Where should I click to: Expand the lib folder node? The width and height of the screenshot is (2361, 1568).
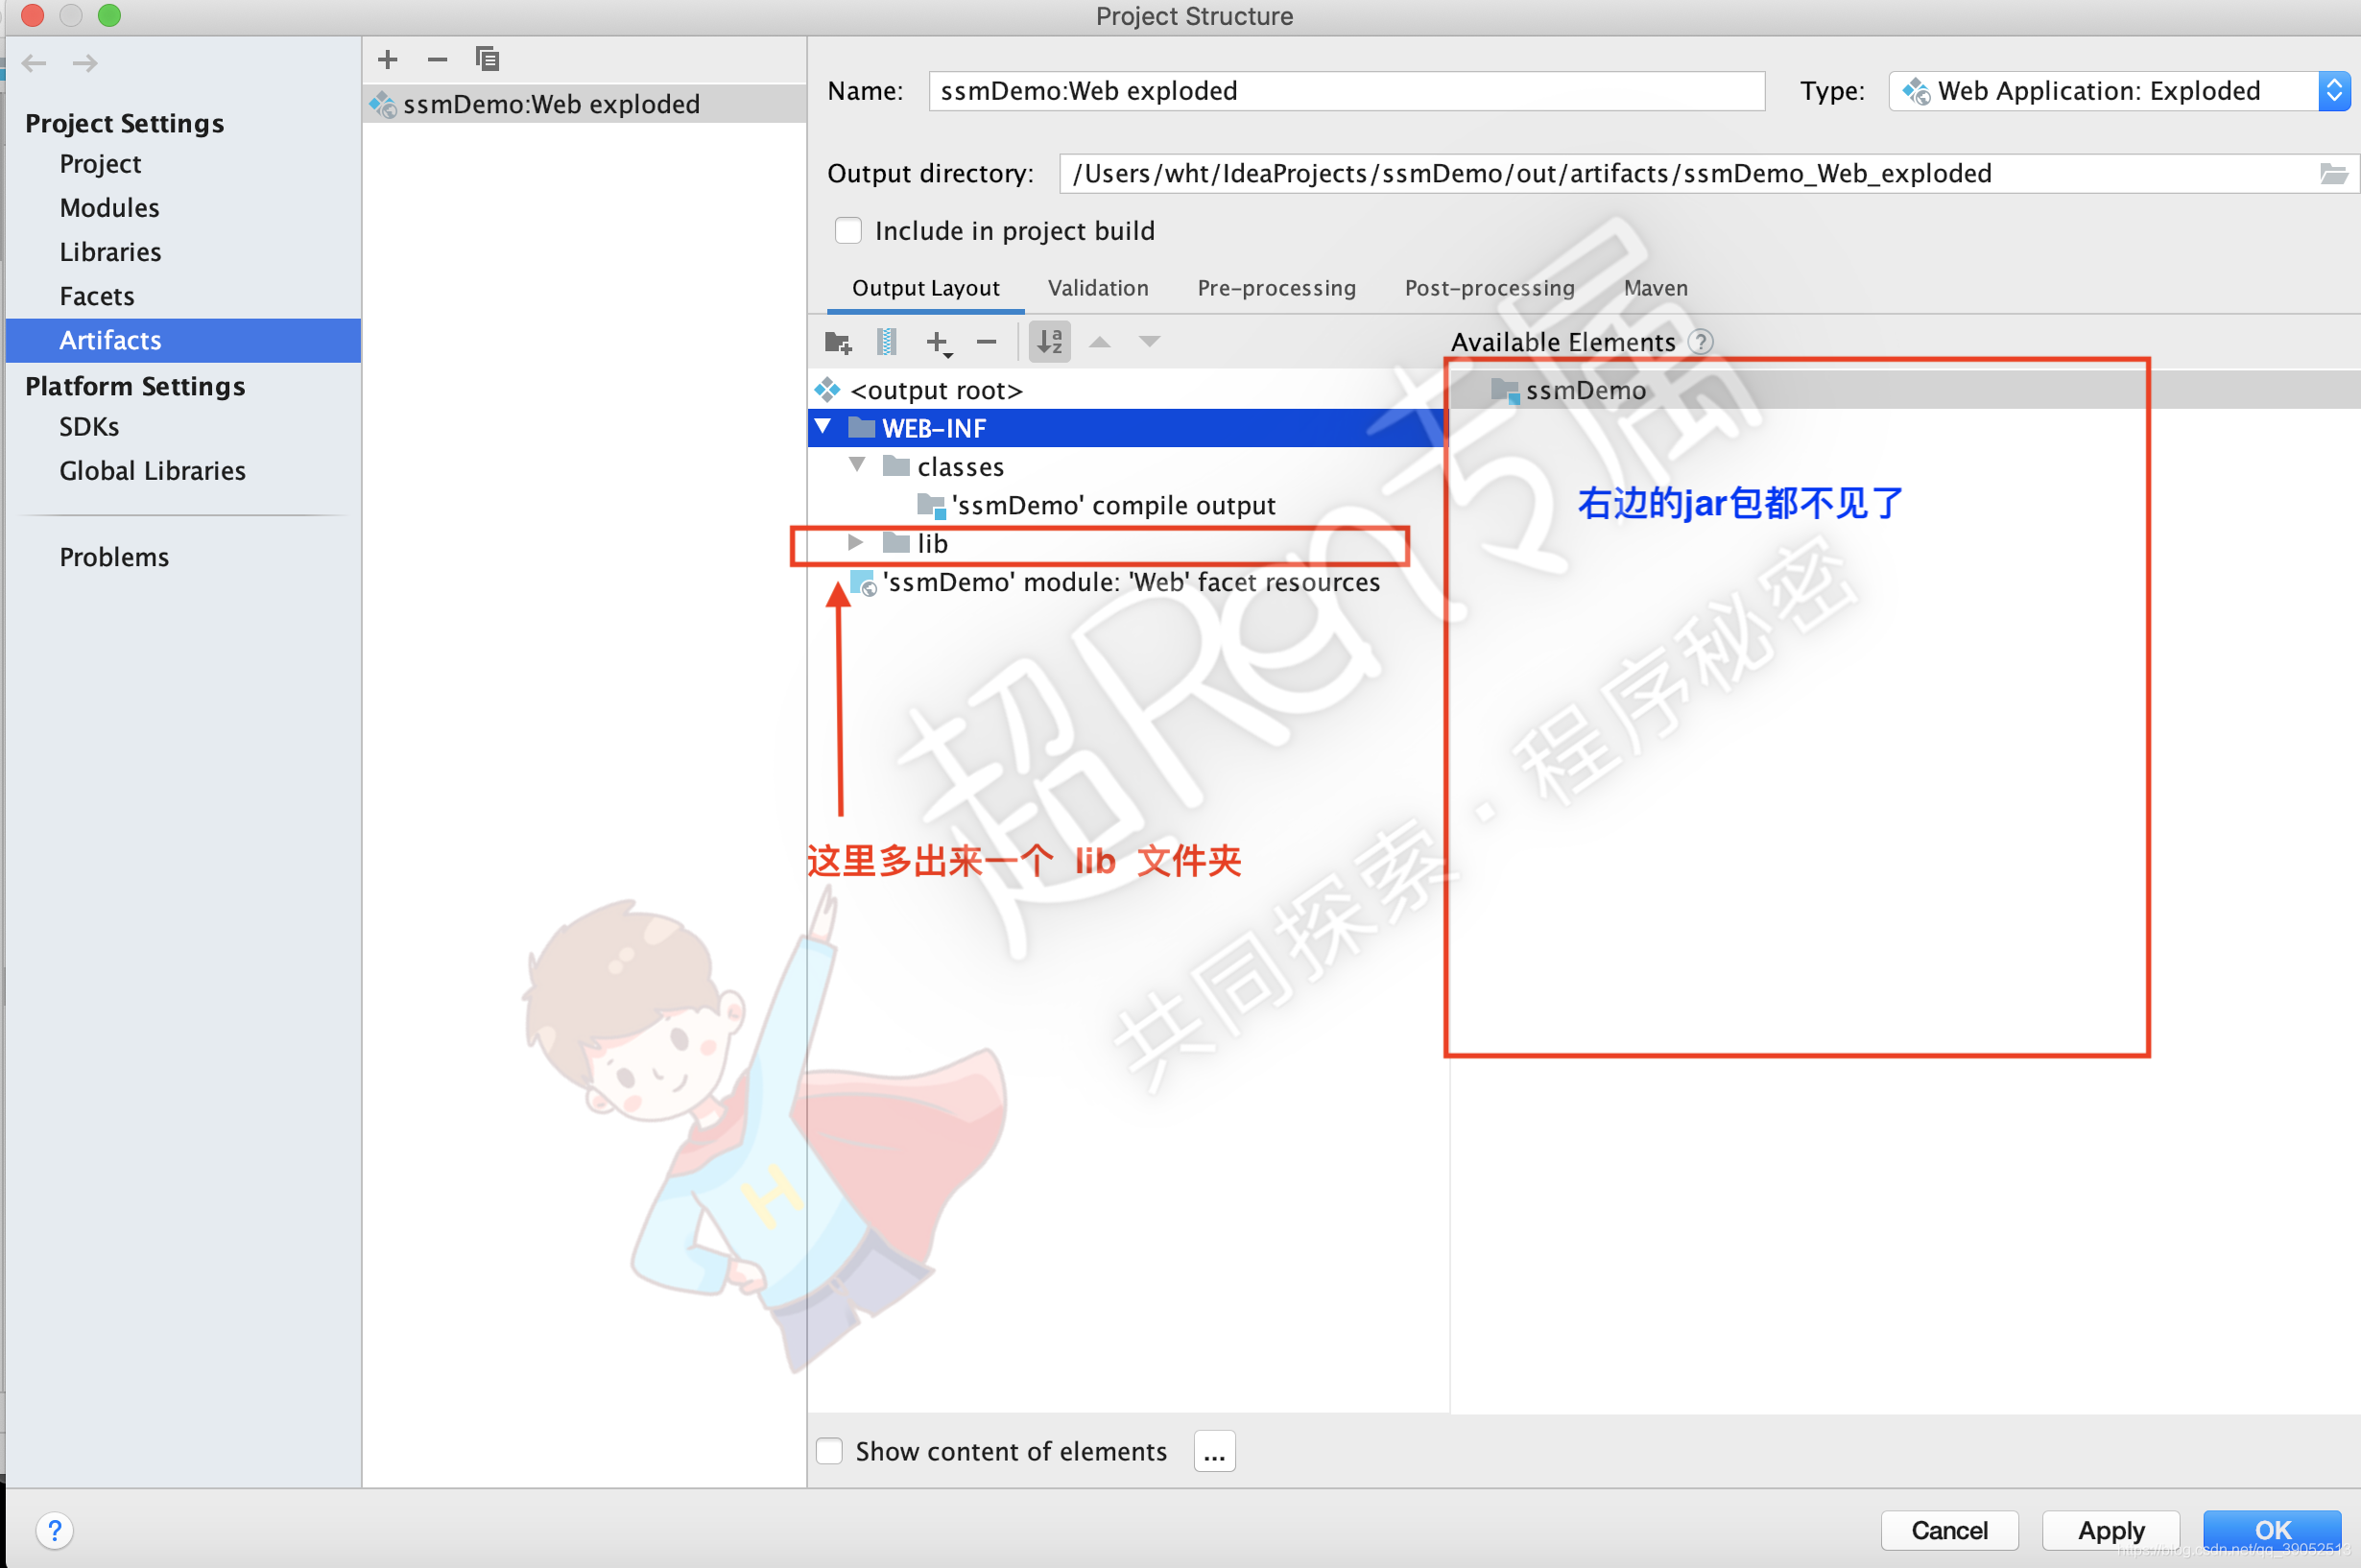tap(855, 542)
